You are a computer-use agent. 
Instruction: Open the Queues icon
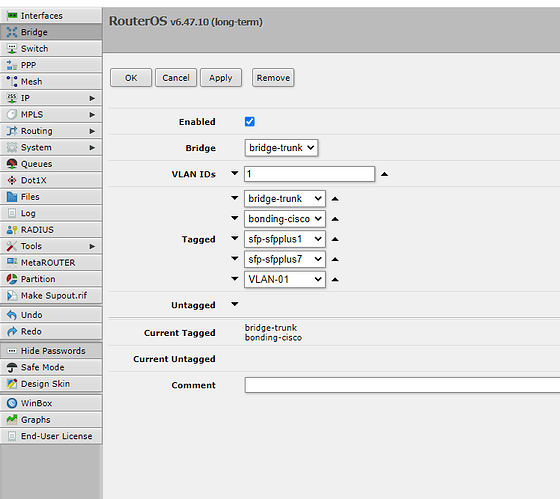12,164
